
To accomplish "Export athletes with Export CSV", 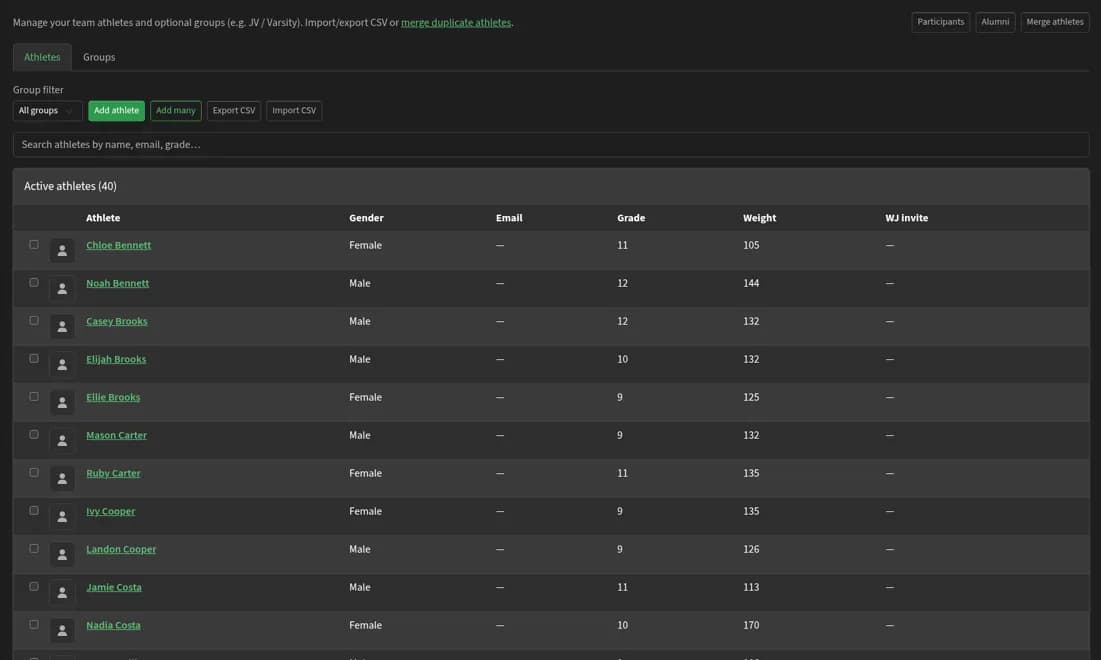I will (x=234, y=110).
